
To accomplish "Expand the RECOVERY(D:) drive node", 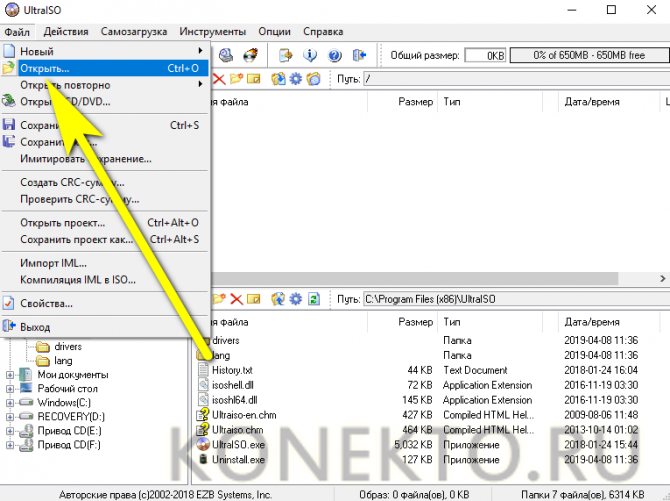I will pos(9,416).
